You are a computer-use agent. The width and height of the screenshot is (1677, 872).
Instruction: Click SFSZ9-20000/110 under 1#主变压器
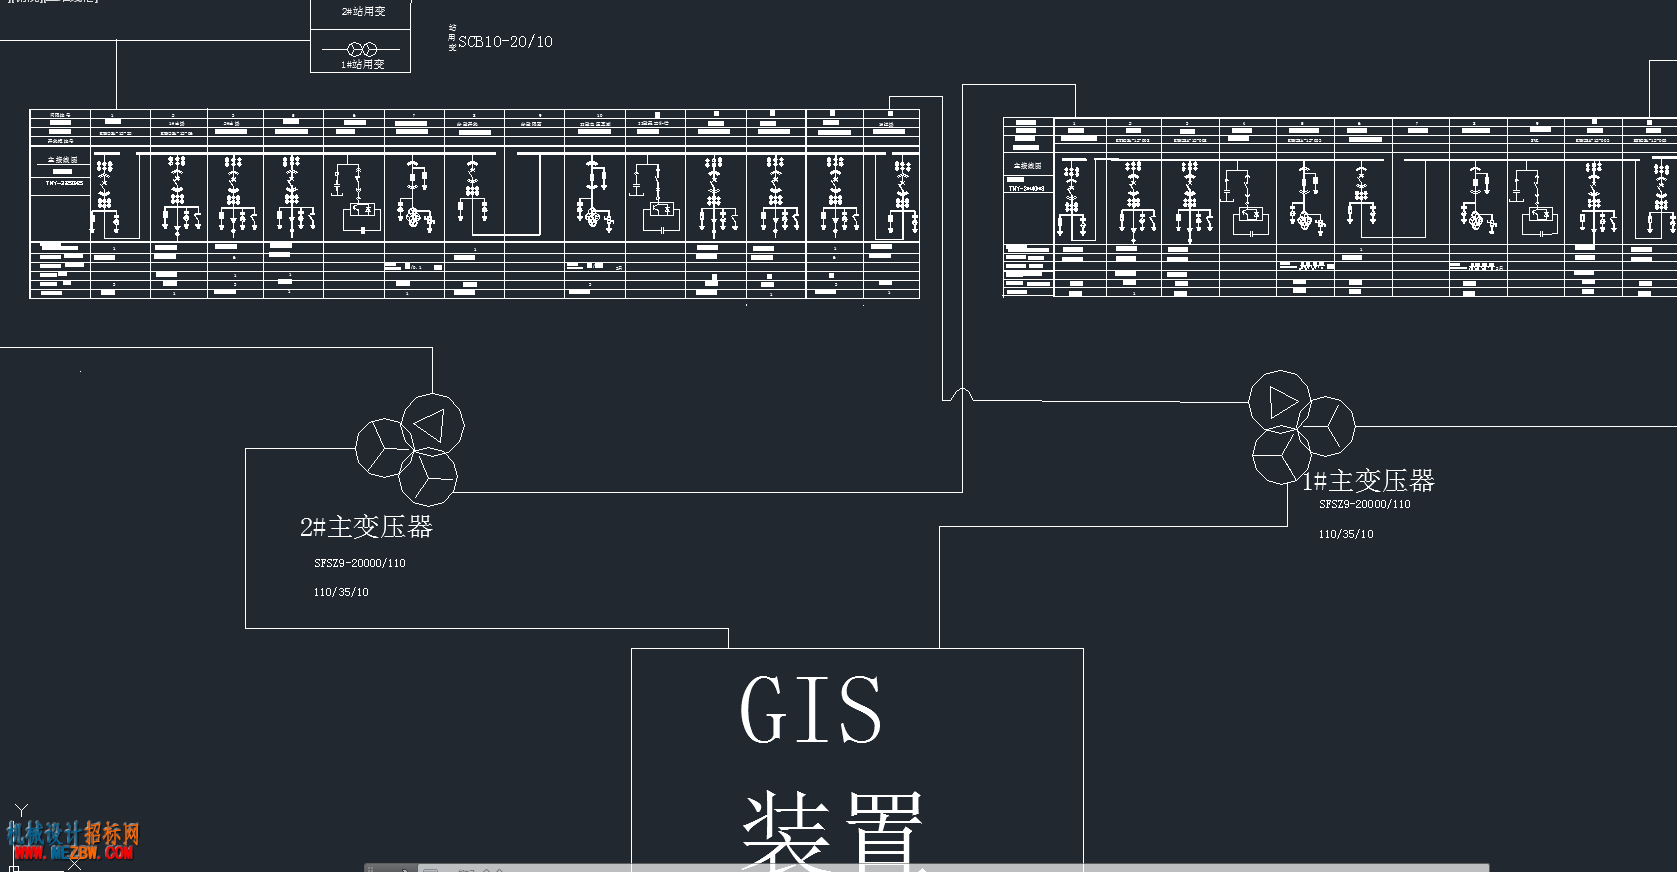click(1365, 504)
